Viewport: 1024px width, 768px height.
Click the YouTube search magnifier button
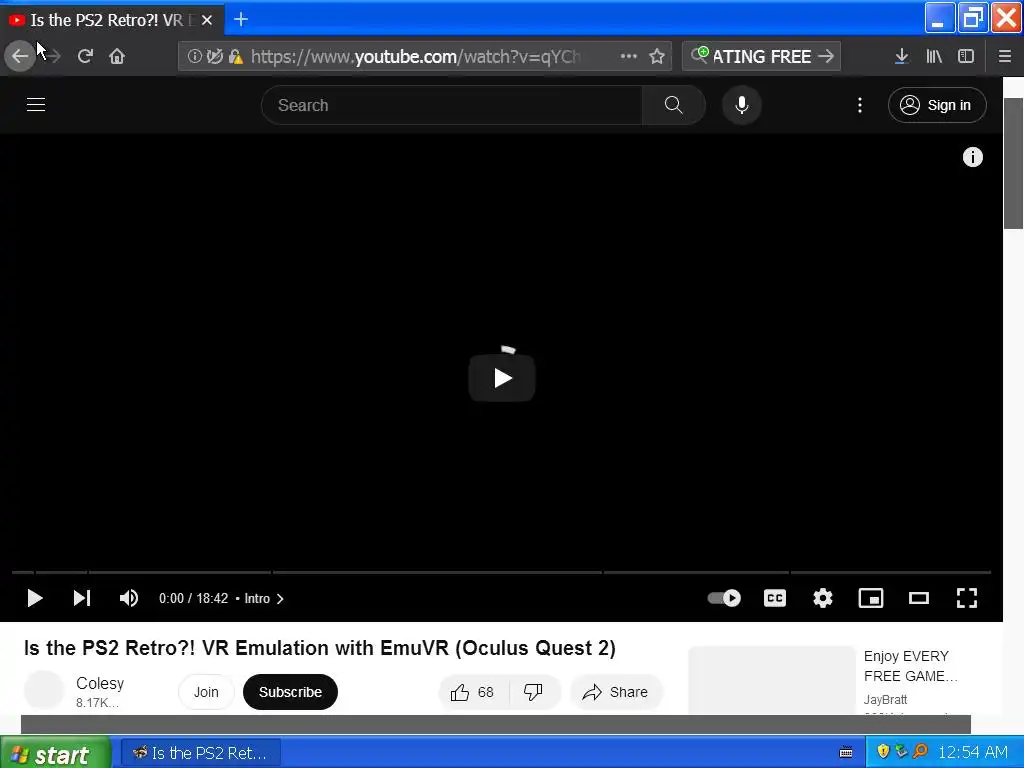click(673, 105)
